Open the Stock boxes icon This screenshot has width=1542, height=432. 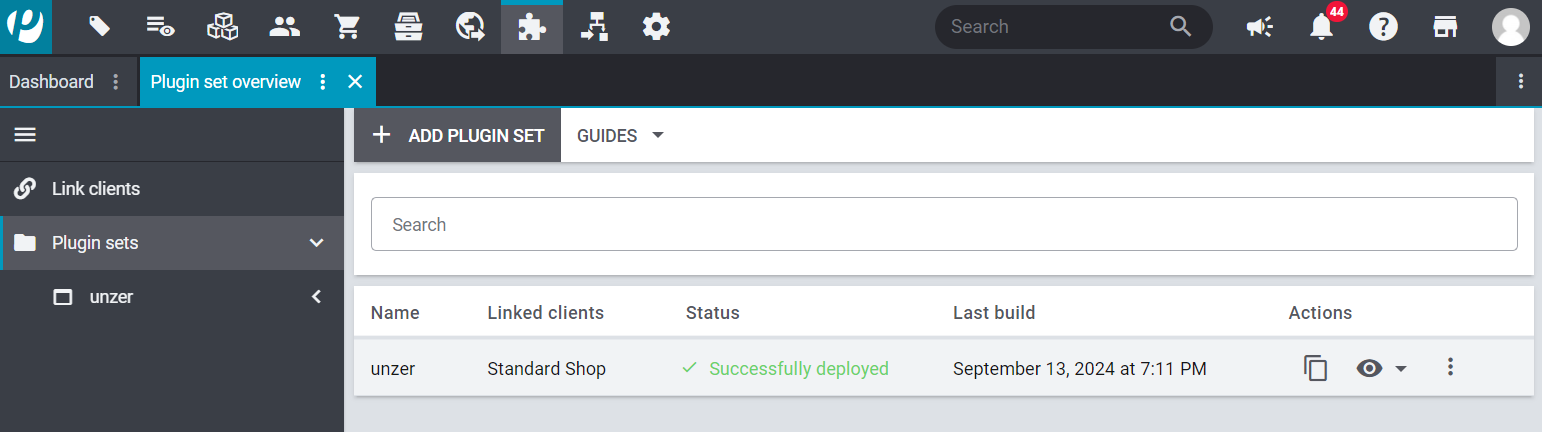click(222, 27)
